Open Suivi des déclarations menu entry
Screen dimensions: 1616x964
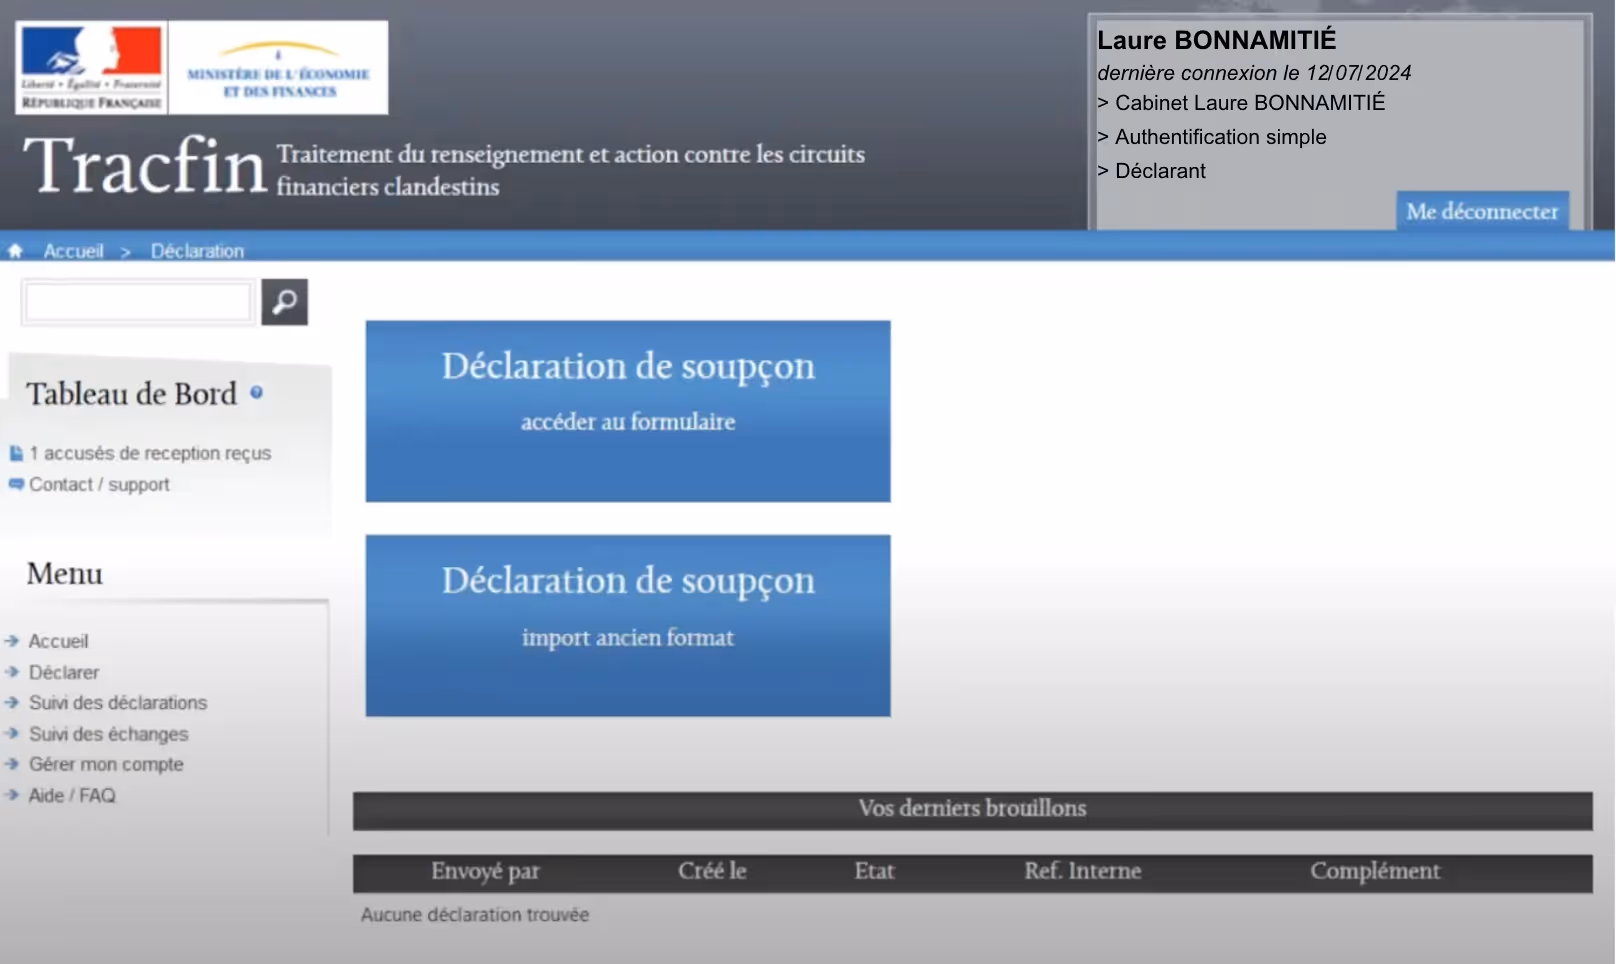(x=118, y=703)
